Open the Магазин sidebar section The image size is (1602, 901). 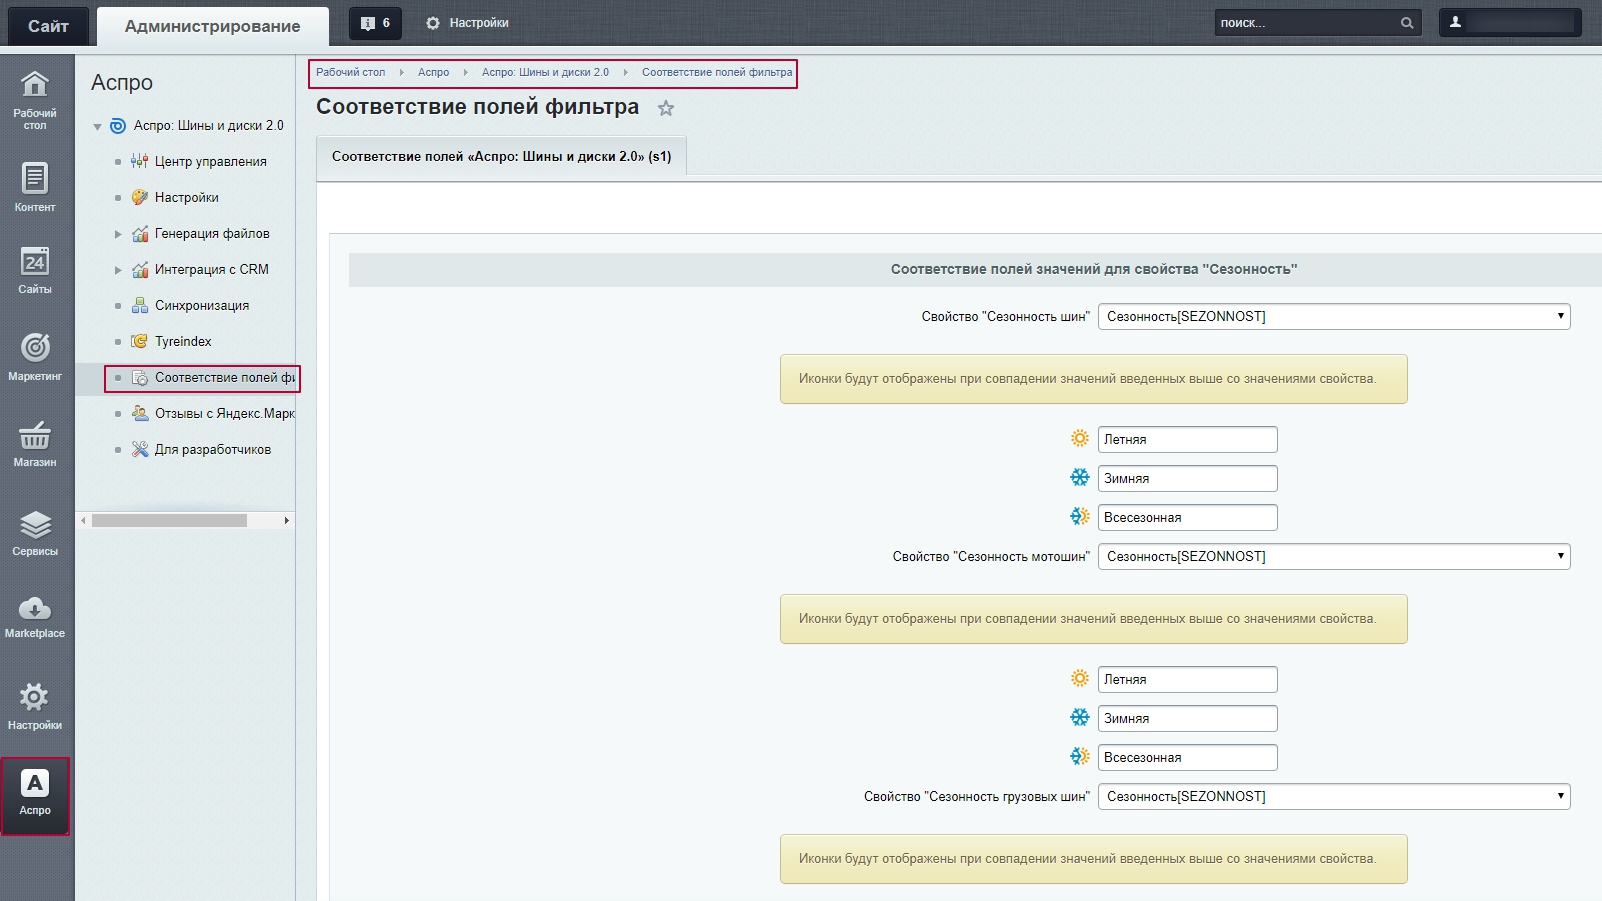[x=35, y=443]
